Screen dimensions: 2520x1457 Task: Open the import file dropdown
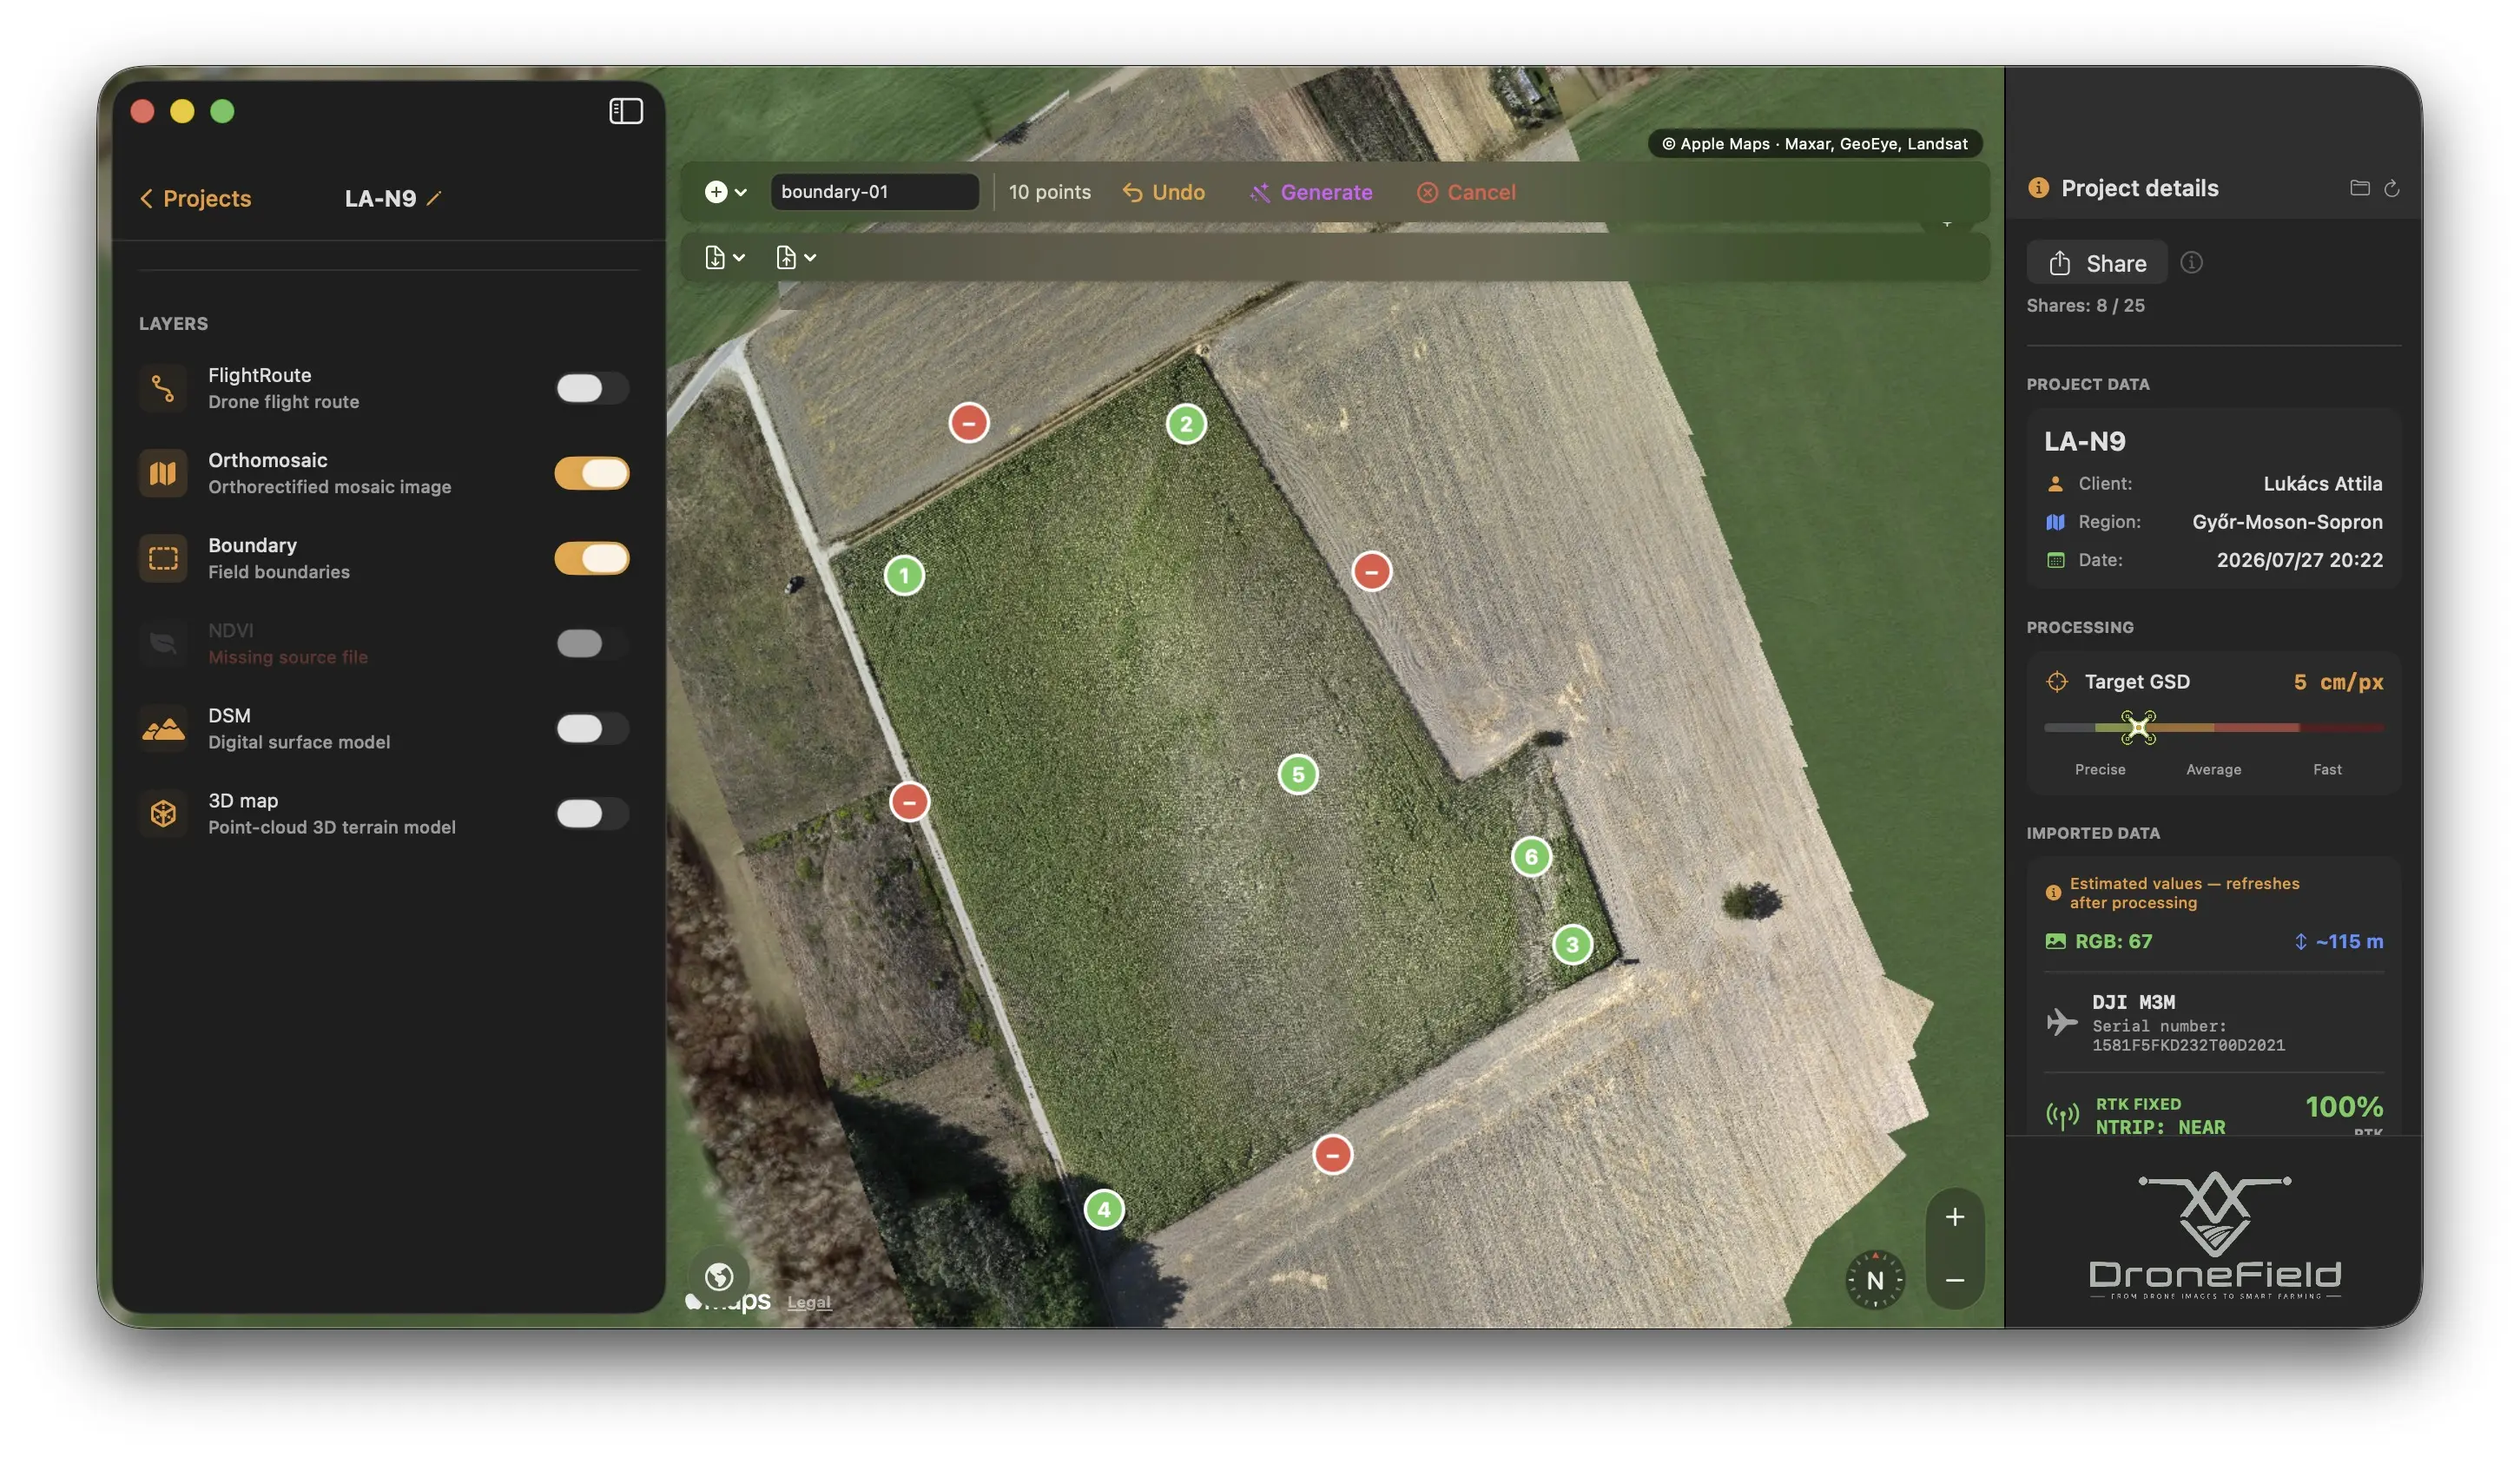tap(725, 257)
